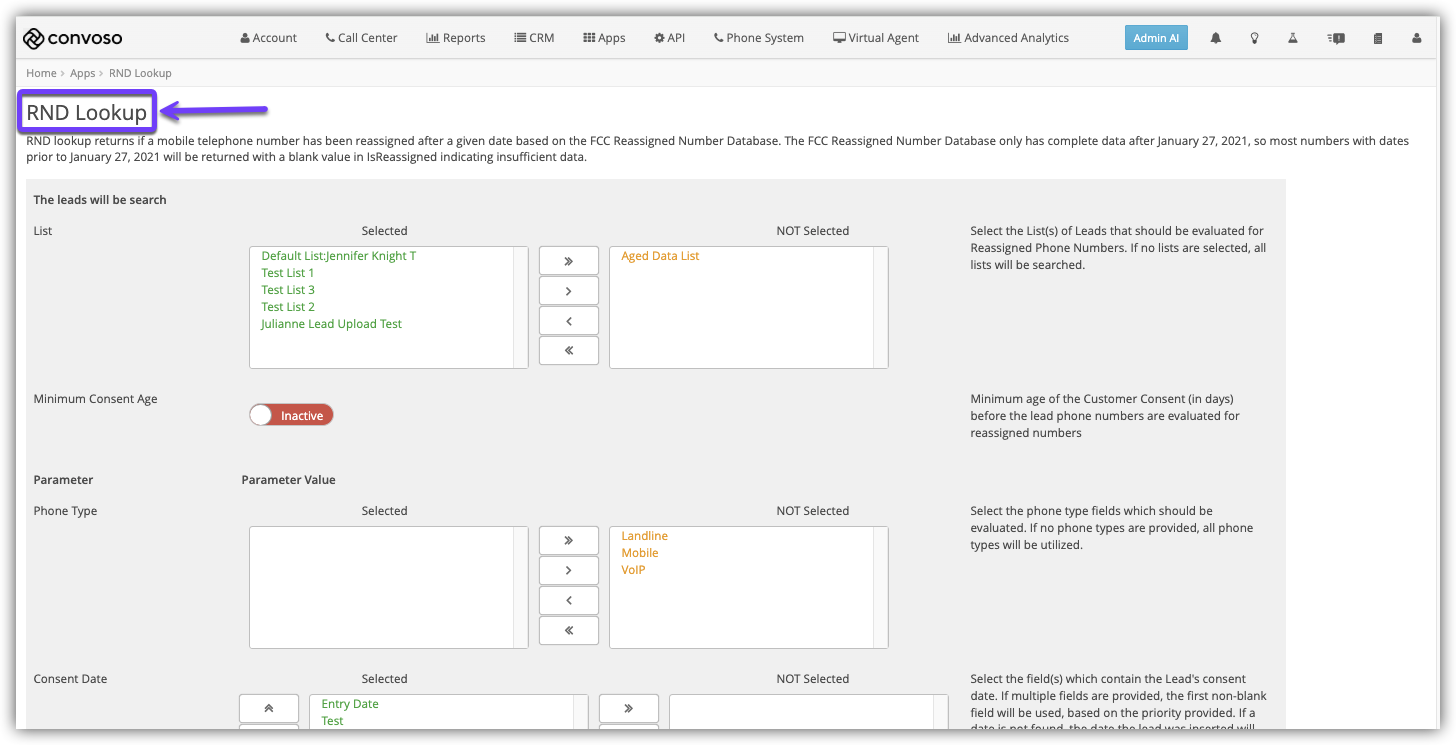Open the alert message bubble icon
This screenshot has width=1456, height=745.
tap(1336, 38)
